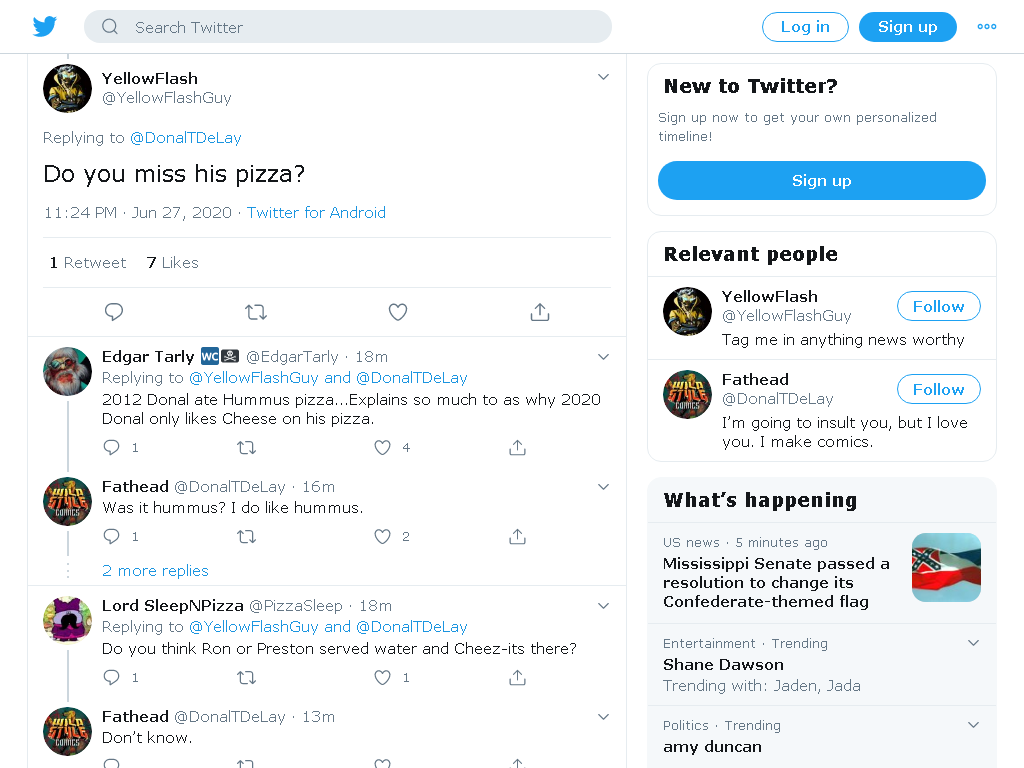This screenshot has width=1024, height=768.
Task: Open chevron menu on Edgar Tarly's reply
Action: point(603,357)
